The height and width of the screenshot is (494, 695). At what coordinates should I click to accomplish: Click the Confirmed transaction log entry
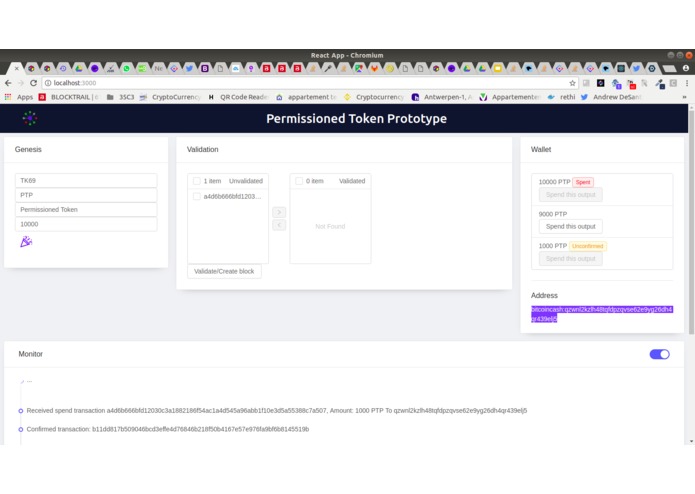click(168, 429)
